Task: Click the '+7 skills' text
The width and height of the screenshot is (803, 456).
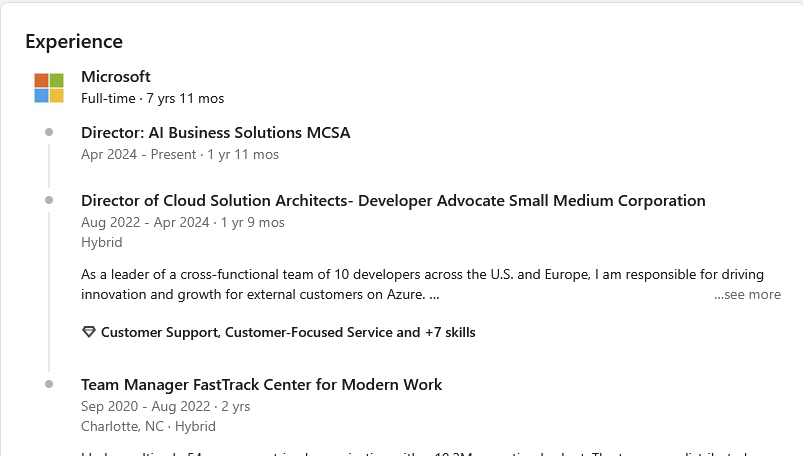Action: click(x=450, y=332)
